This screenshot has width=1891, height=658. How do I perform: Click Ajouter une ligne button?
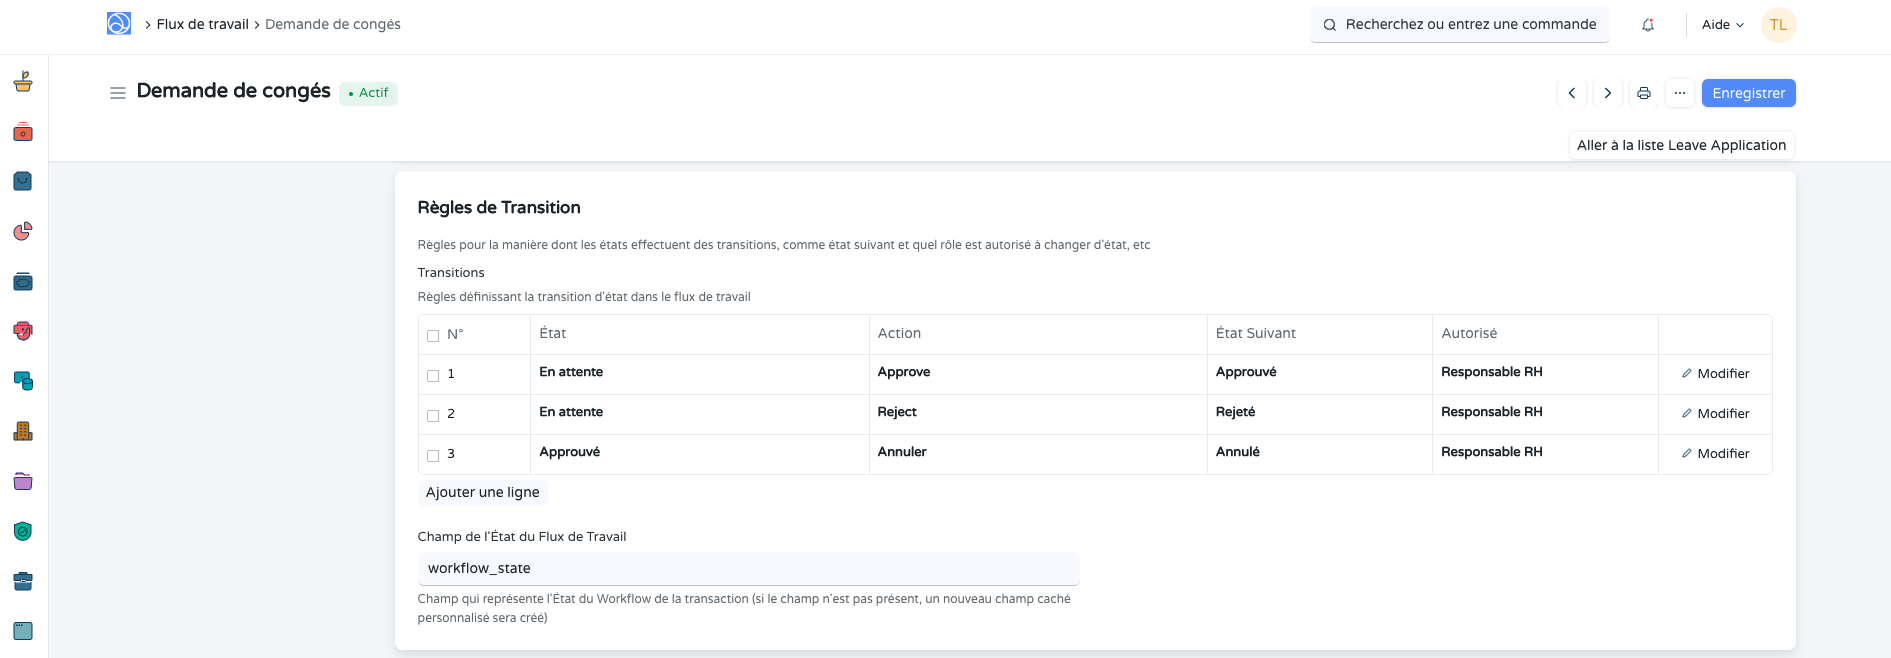click(482, 492)
